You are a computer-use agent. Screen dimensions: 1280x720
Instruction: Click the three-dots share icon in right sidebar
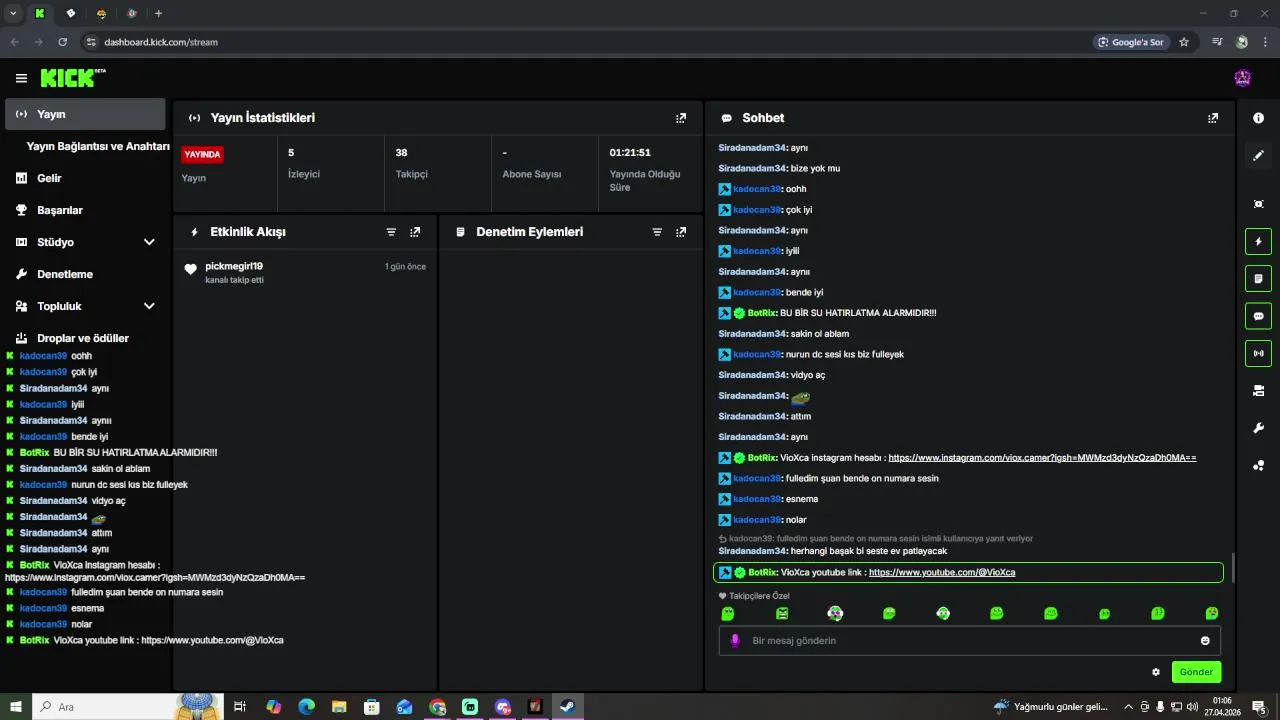(x=1258, y=465)
